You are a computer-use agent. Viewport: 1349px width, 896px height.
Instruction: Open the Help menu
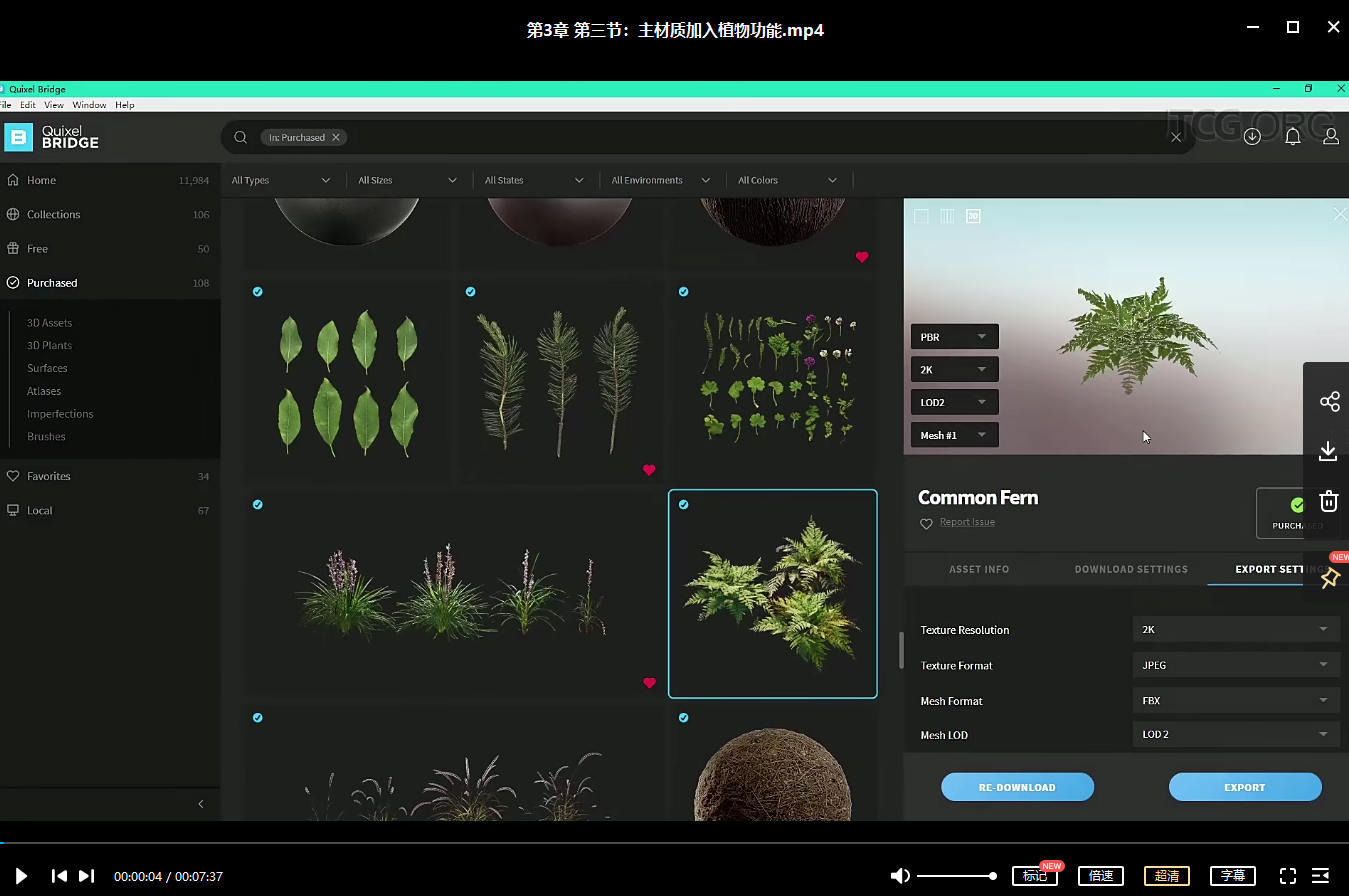pos(125,105)
